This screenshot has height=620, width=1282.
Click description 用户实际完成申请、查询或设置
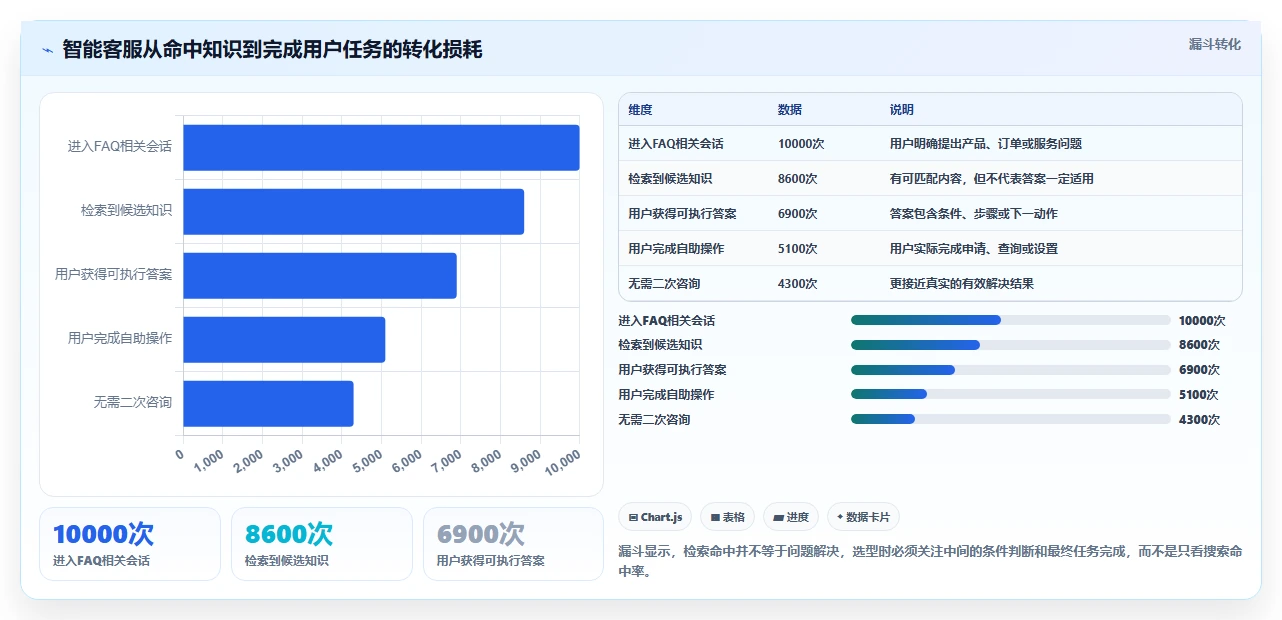coord(973,249)
